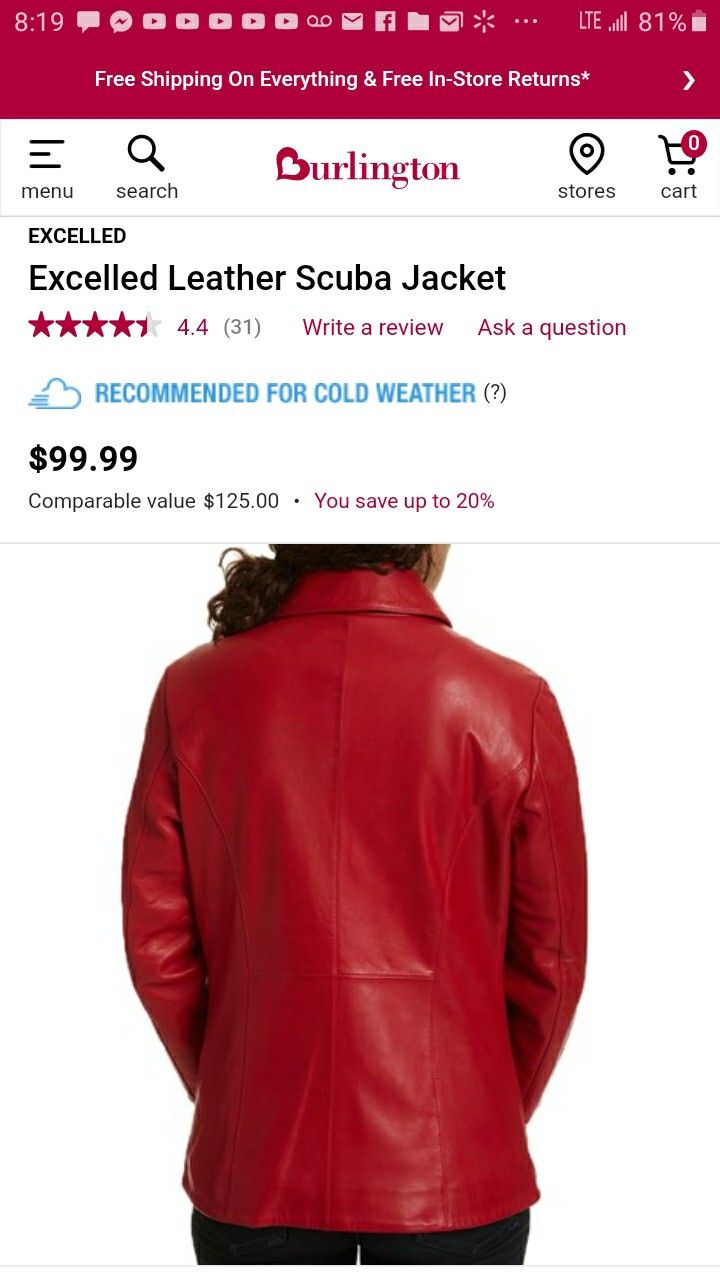
Task: Expand the free shipping banner arrow
Action: point(688,80)
